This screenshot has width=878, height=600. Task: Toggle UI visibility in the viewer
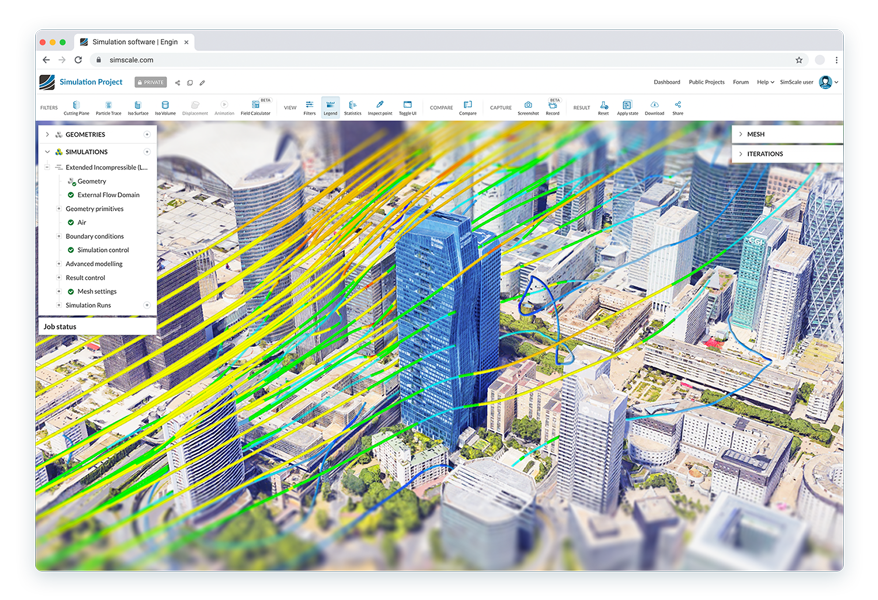407,108
